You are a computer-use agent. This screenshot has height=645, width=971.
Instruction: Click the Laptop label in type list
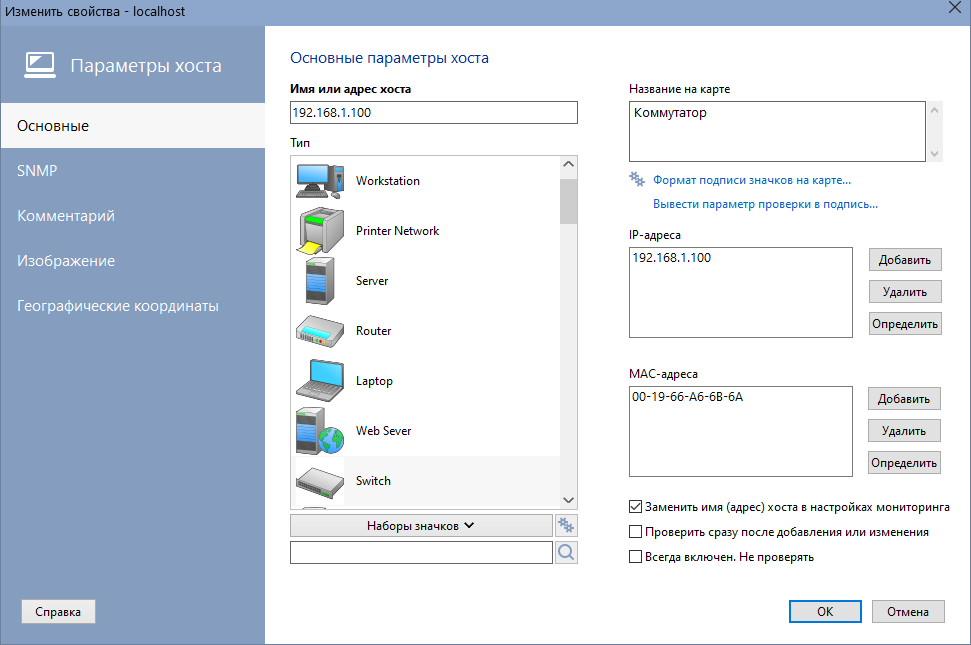tap(374, 381)
